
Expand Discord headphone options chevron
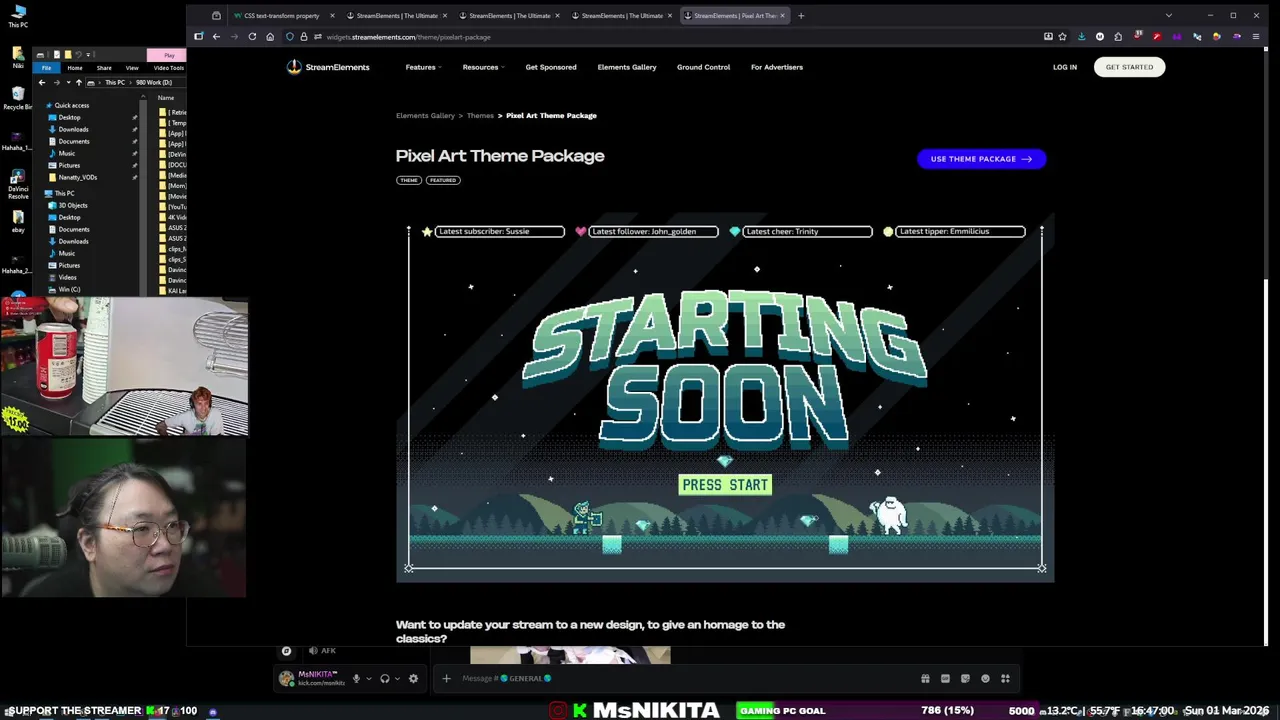[397, 678]
